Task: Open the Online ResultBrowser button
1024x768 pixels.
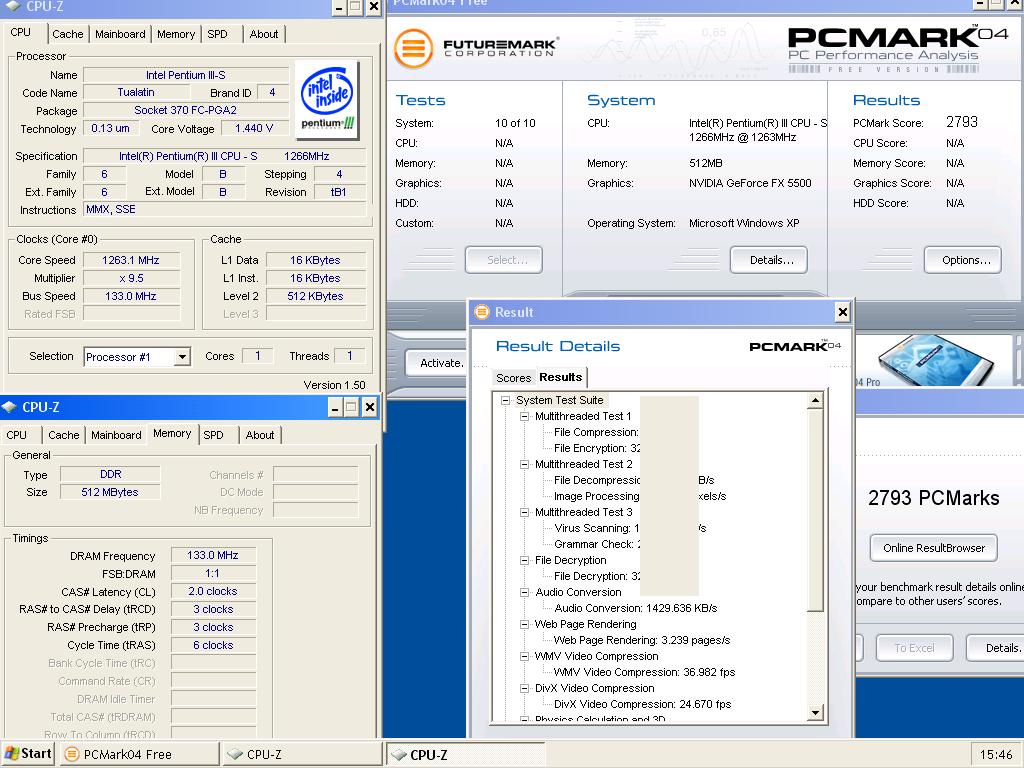Action: [934, 548]
